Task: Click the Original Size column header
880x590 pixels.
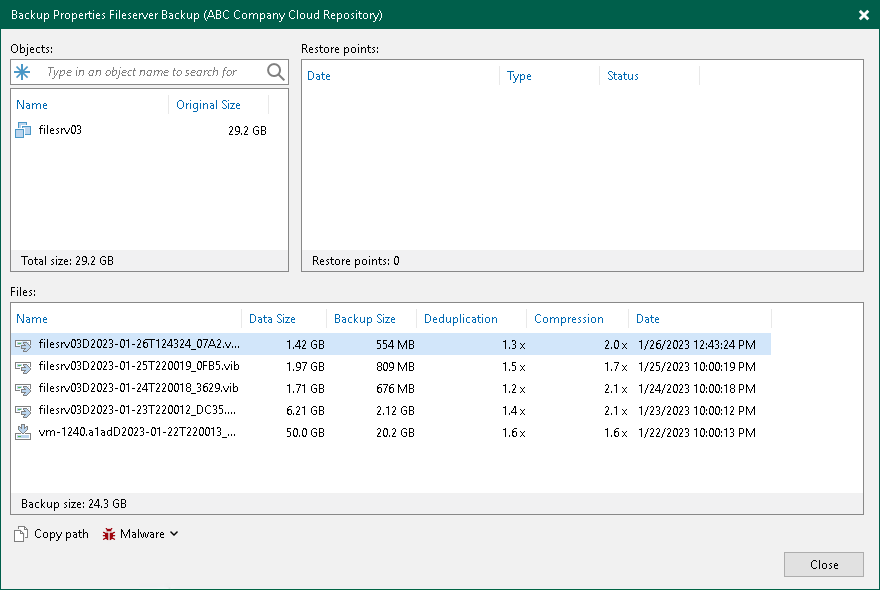Action: tap(210, 105)
